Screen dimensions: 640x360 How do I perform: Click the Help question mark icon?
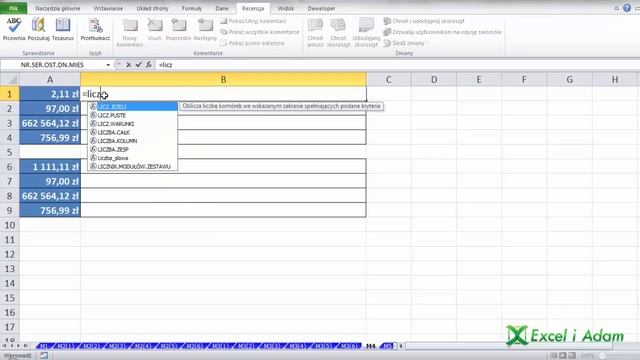(627, 8)
